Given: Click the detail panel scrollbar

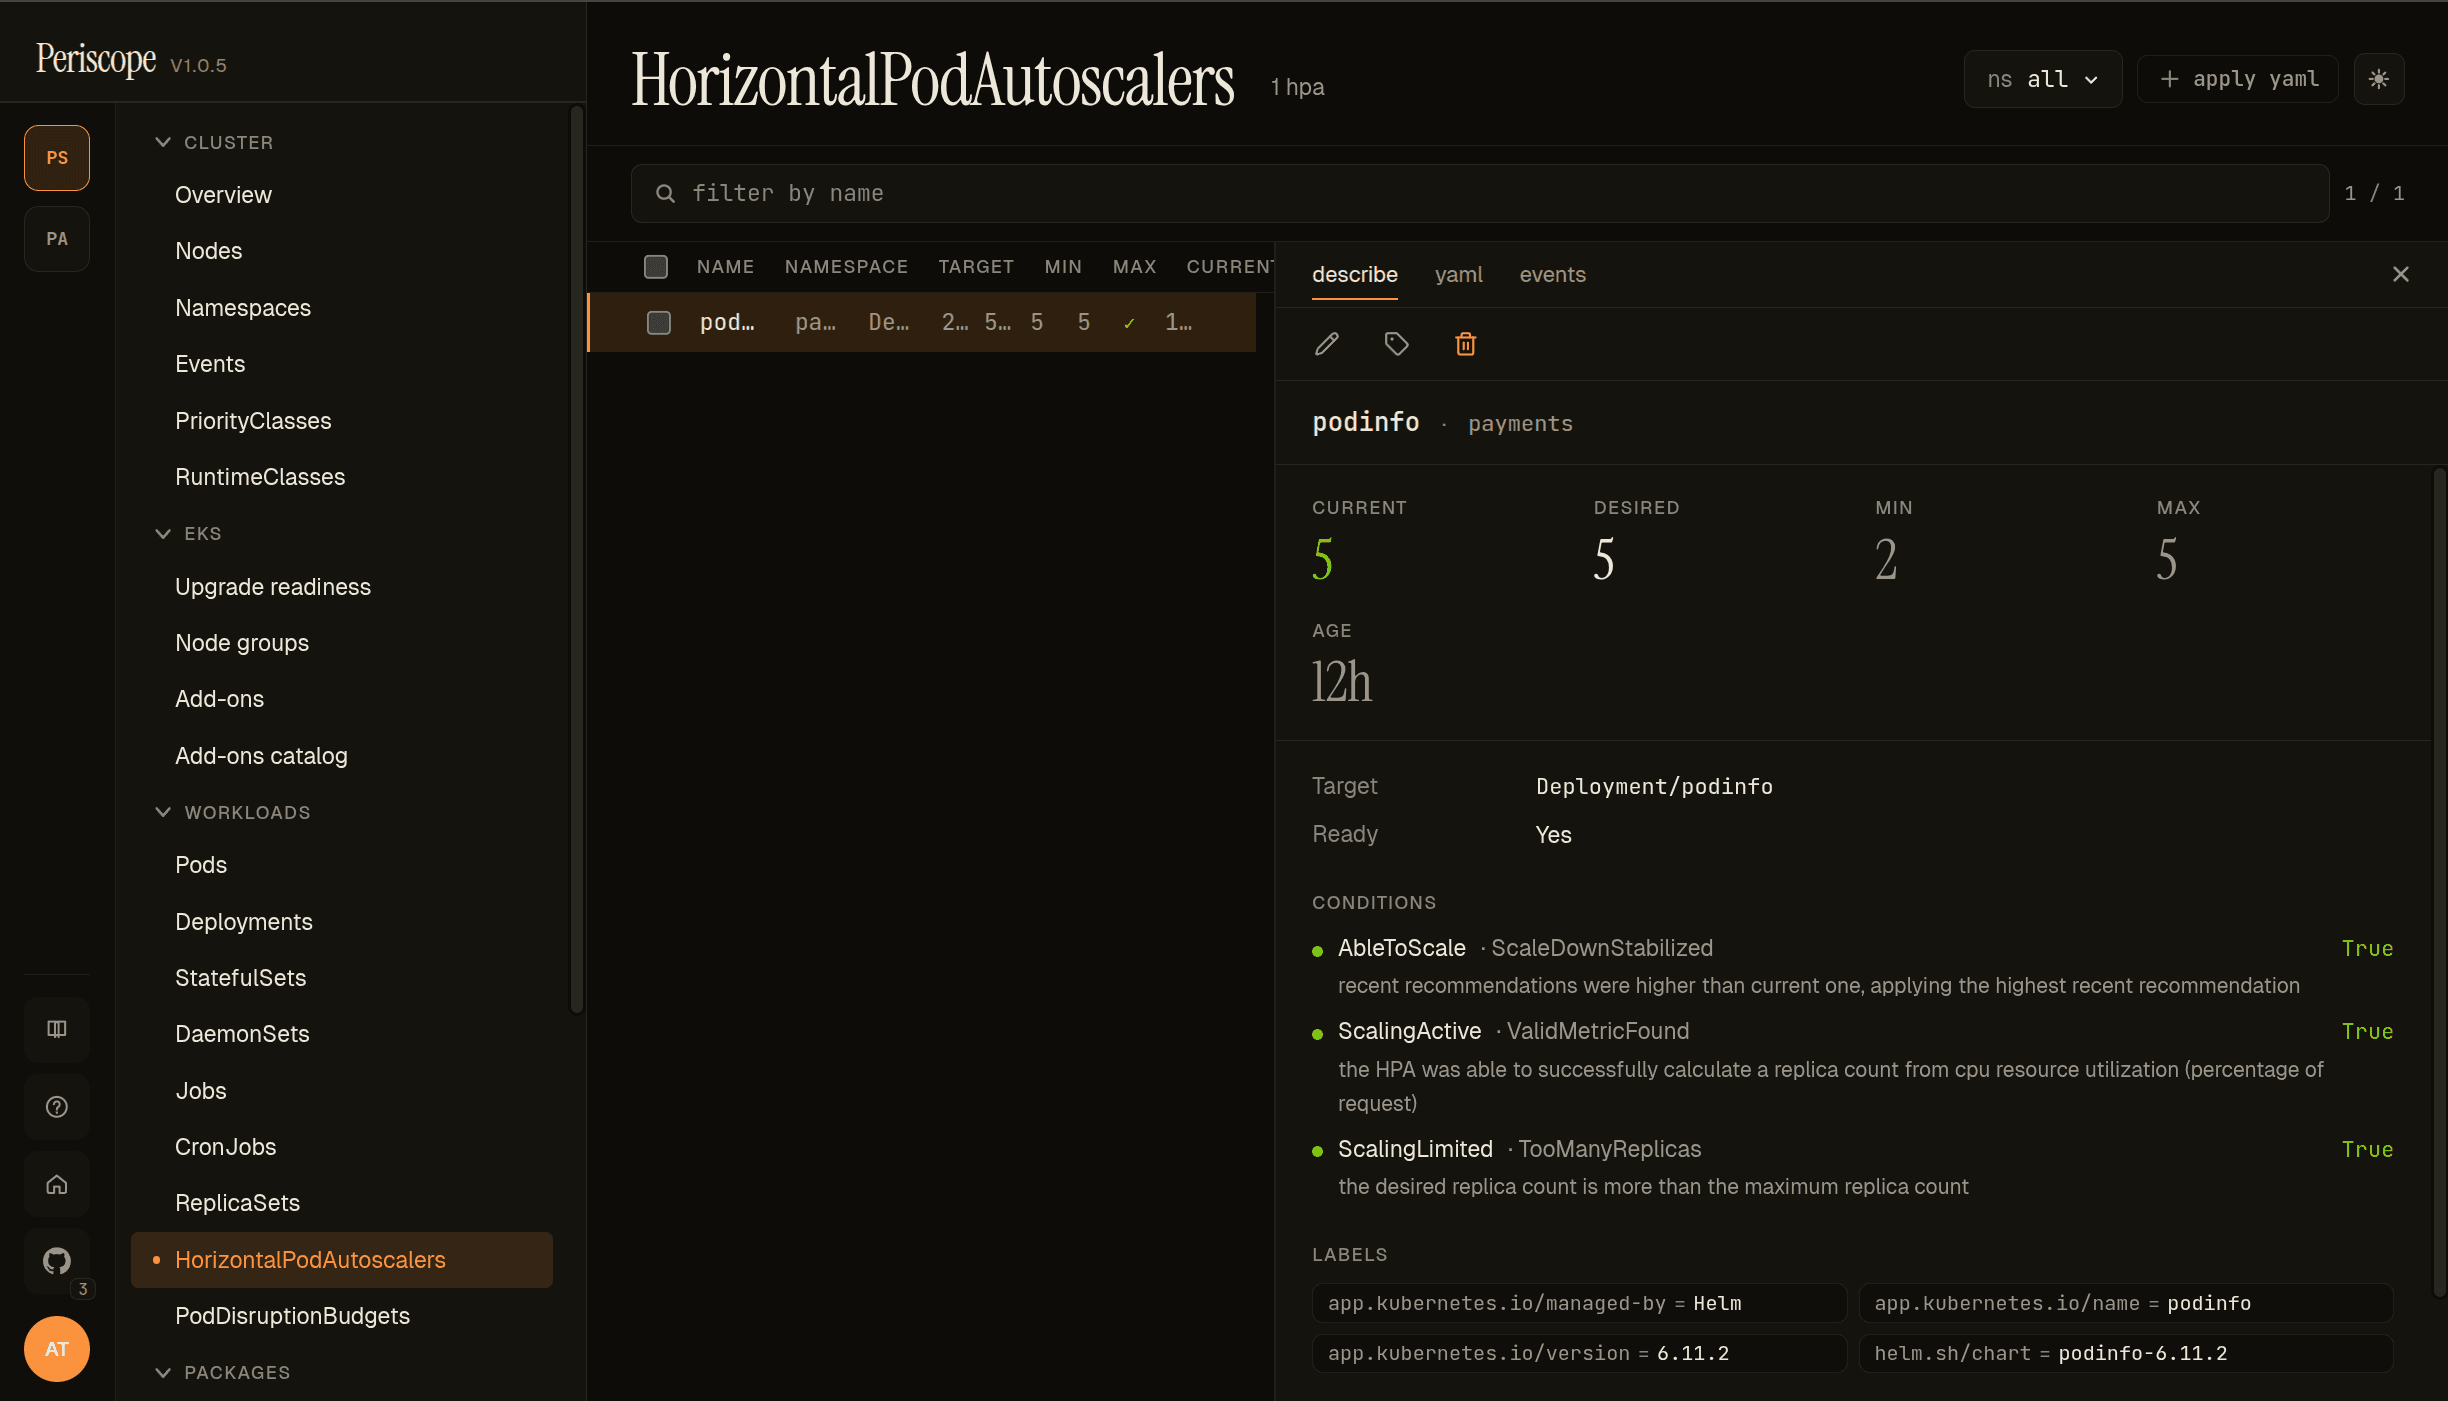Looking at the screenshot, I should tap(2439, 885).
